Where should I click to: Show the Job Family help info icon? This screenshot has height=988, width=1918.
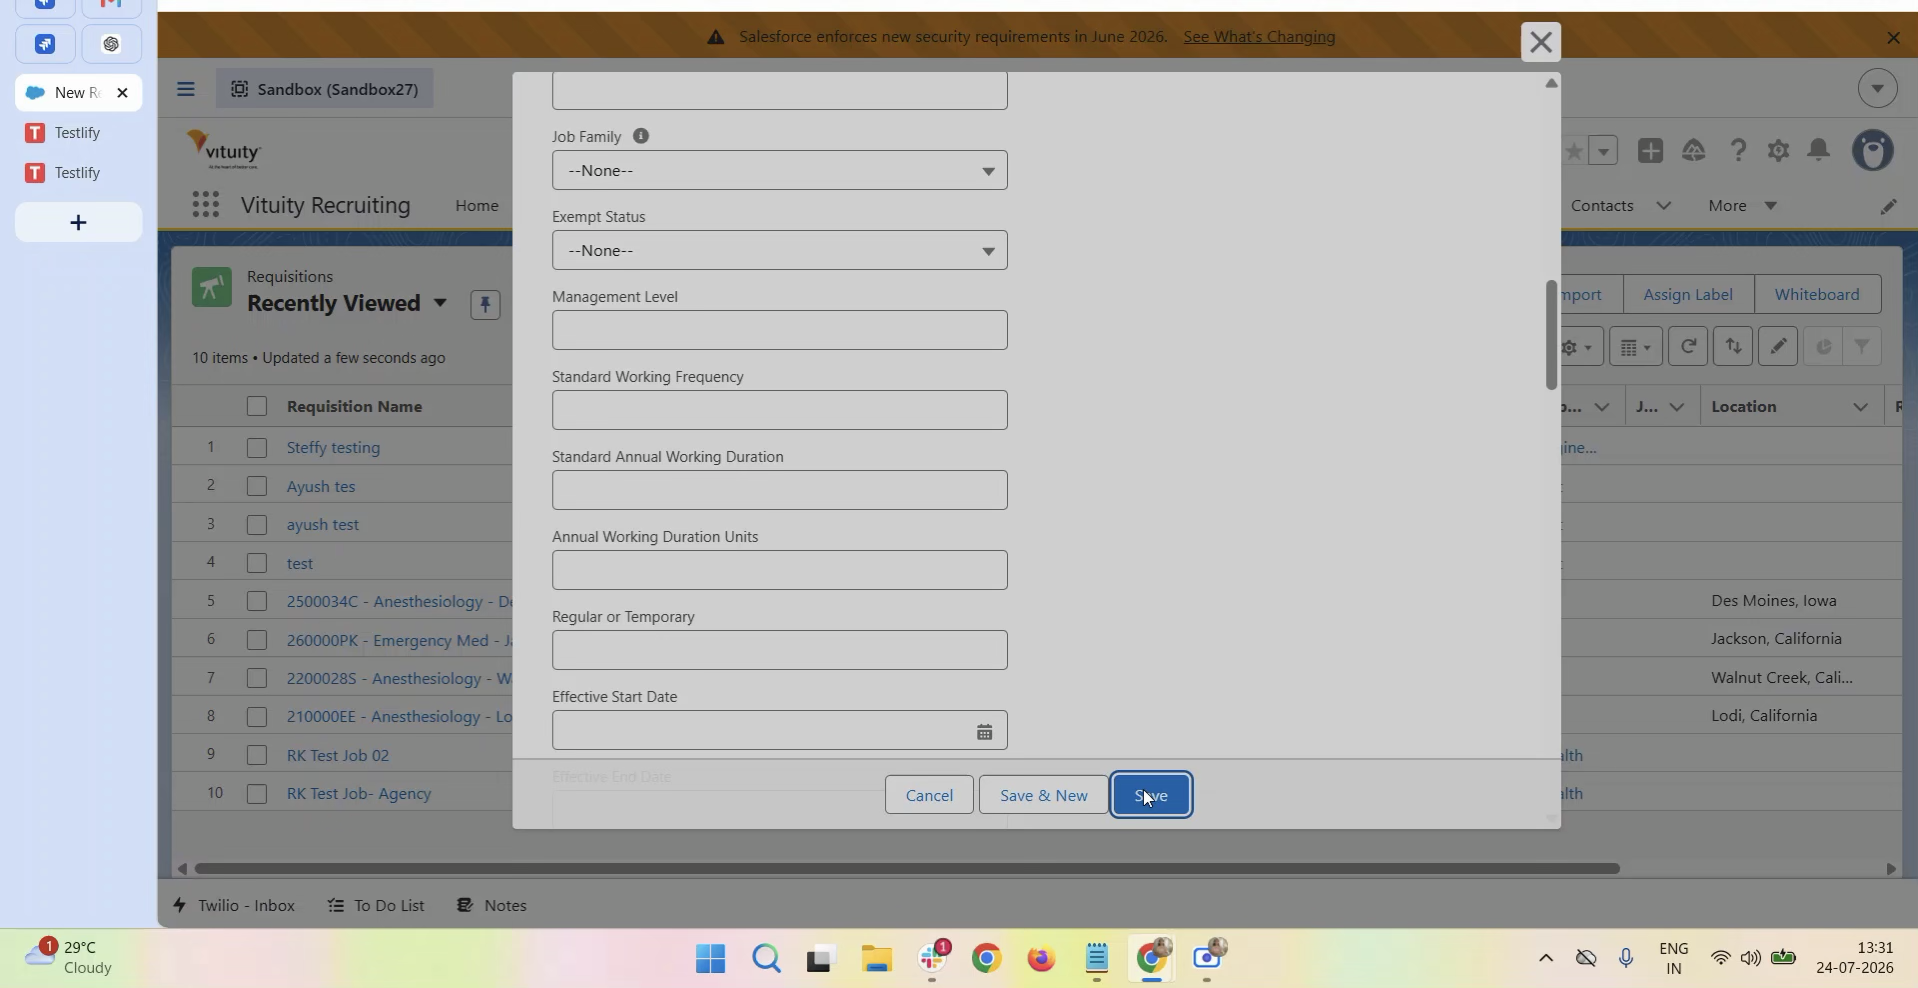click(x=641, y=136)
